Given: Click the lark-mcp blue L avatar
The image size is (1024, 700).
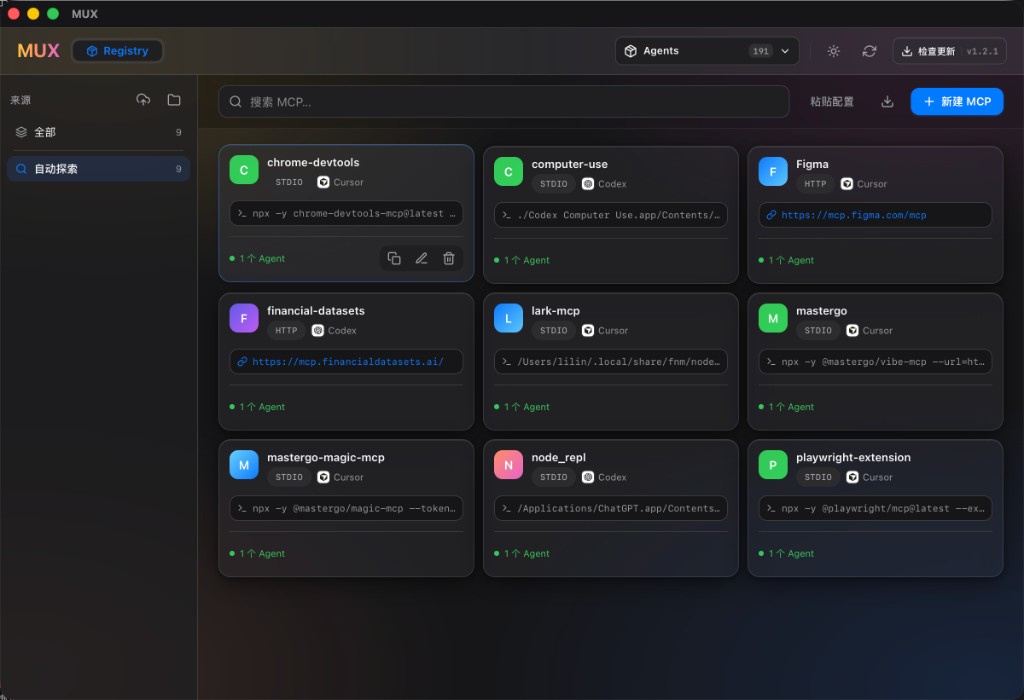Looking at the screenshot, I should (x=508, y=319).
